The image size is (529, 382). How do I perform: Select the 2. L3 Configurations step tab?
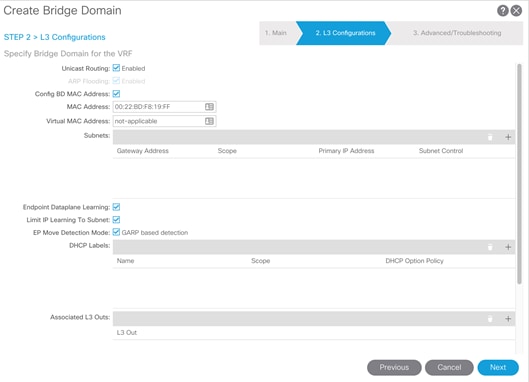pos(345,33)
